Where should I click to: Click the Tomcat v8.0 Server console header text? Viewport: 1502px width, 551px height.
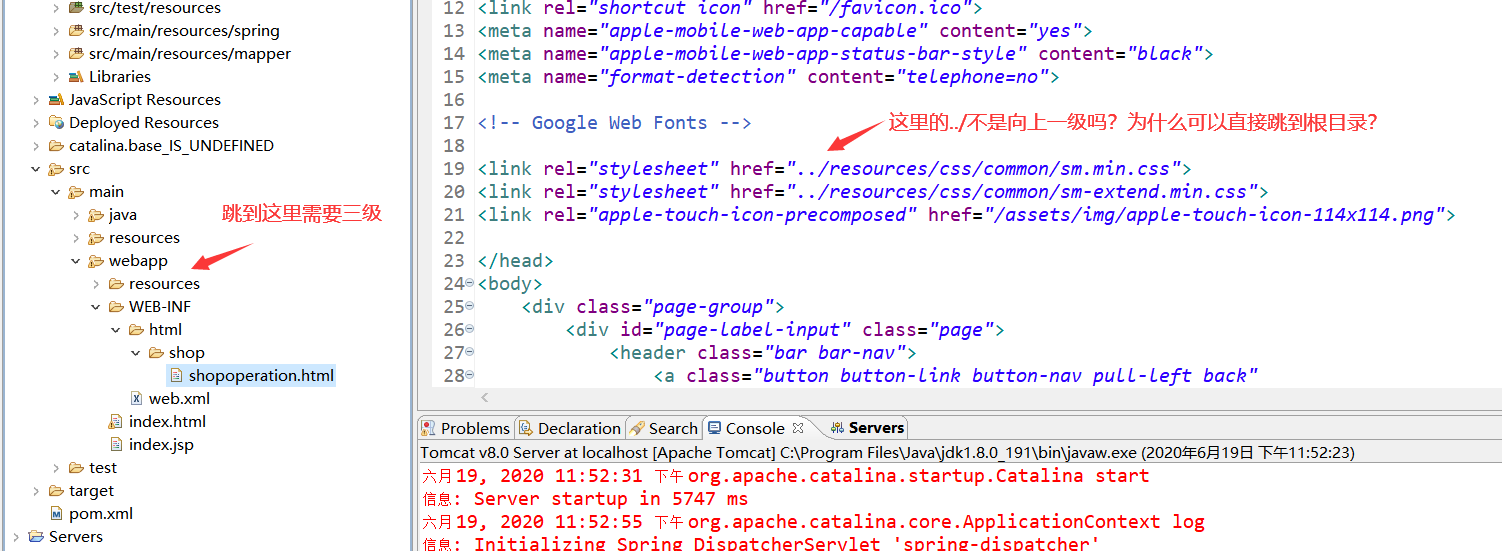[887, 453]
